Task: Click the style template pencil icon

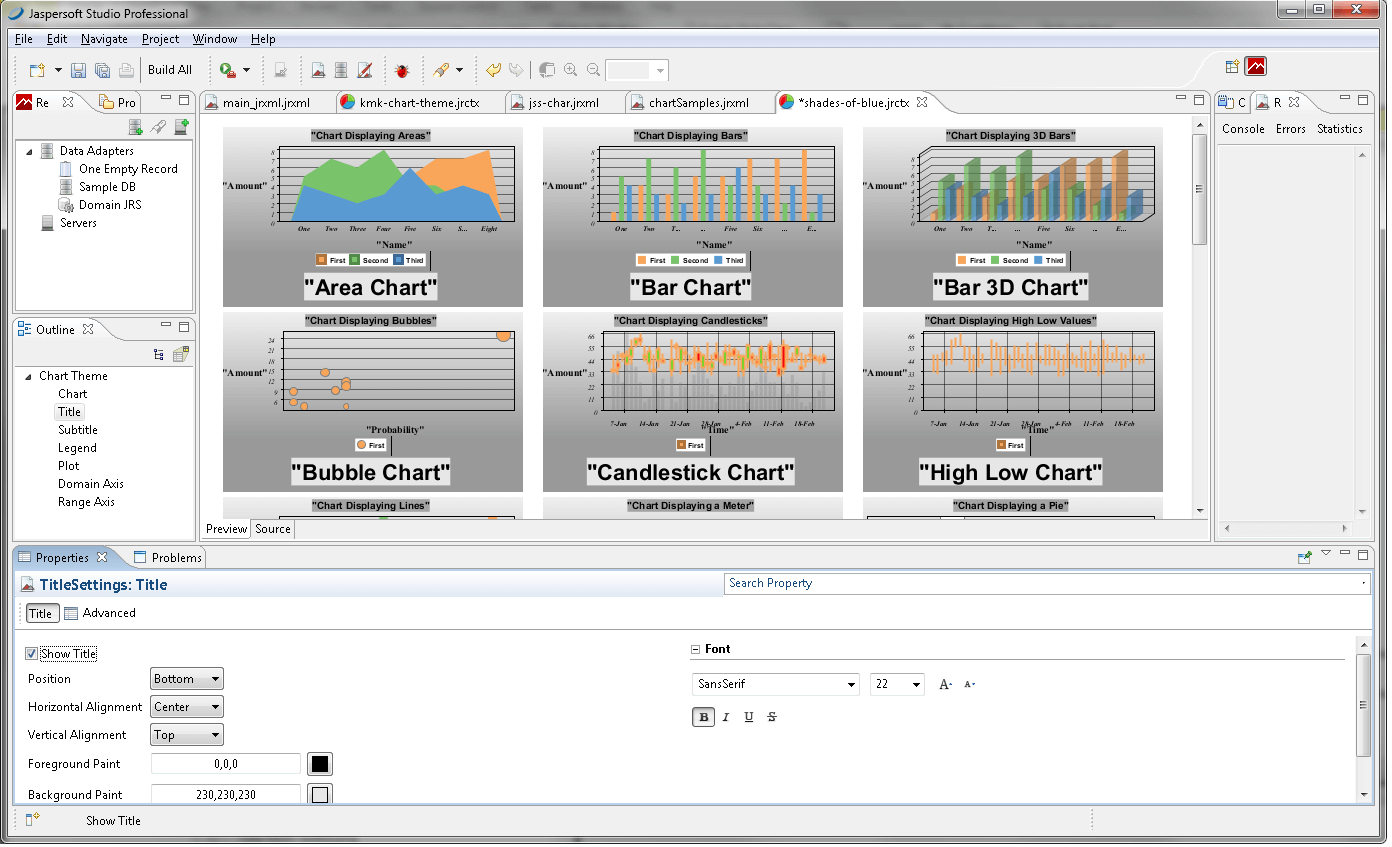Action: 365,70
